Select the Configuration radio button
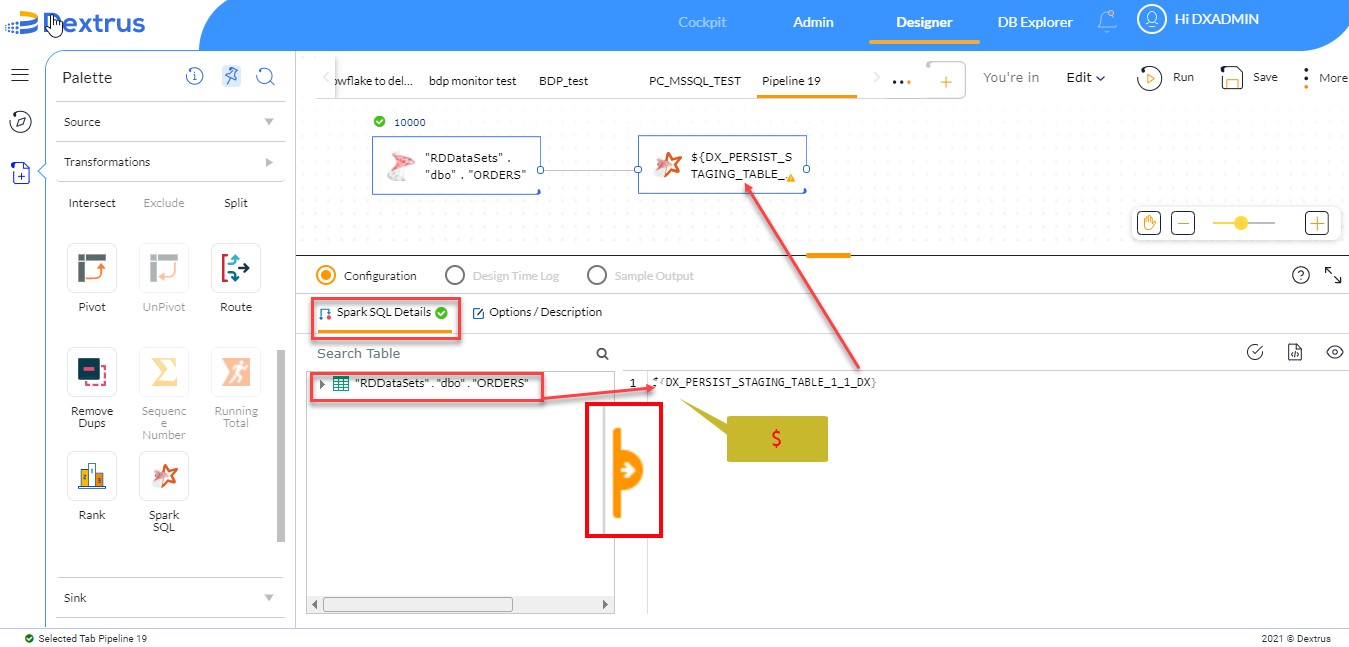 coord(325,275)
